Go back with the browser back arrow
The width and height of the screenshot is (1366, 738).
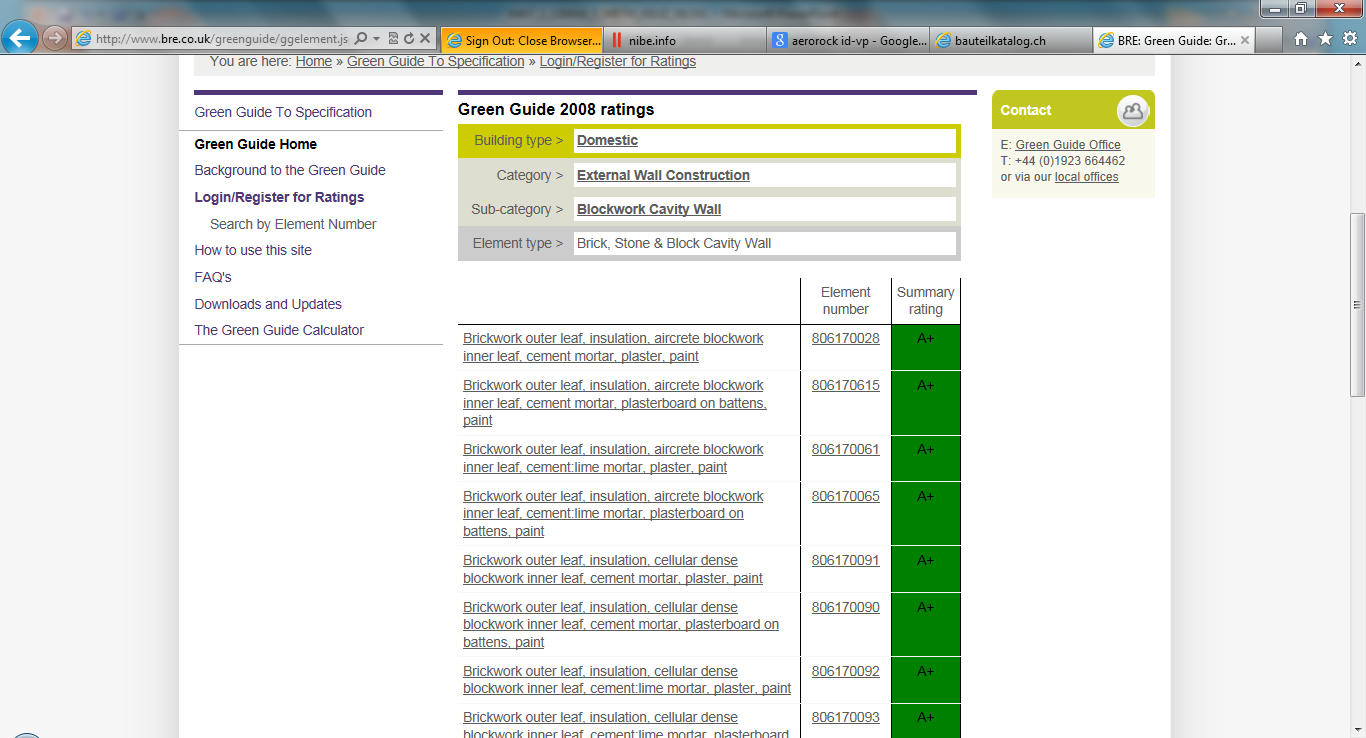(x=20, y=39)
